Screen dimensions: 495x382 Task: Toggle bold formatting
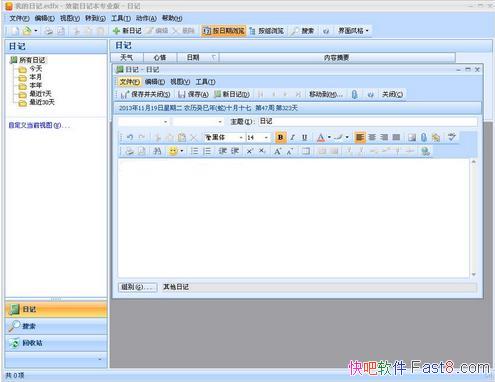pos(281,137)
